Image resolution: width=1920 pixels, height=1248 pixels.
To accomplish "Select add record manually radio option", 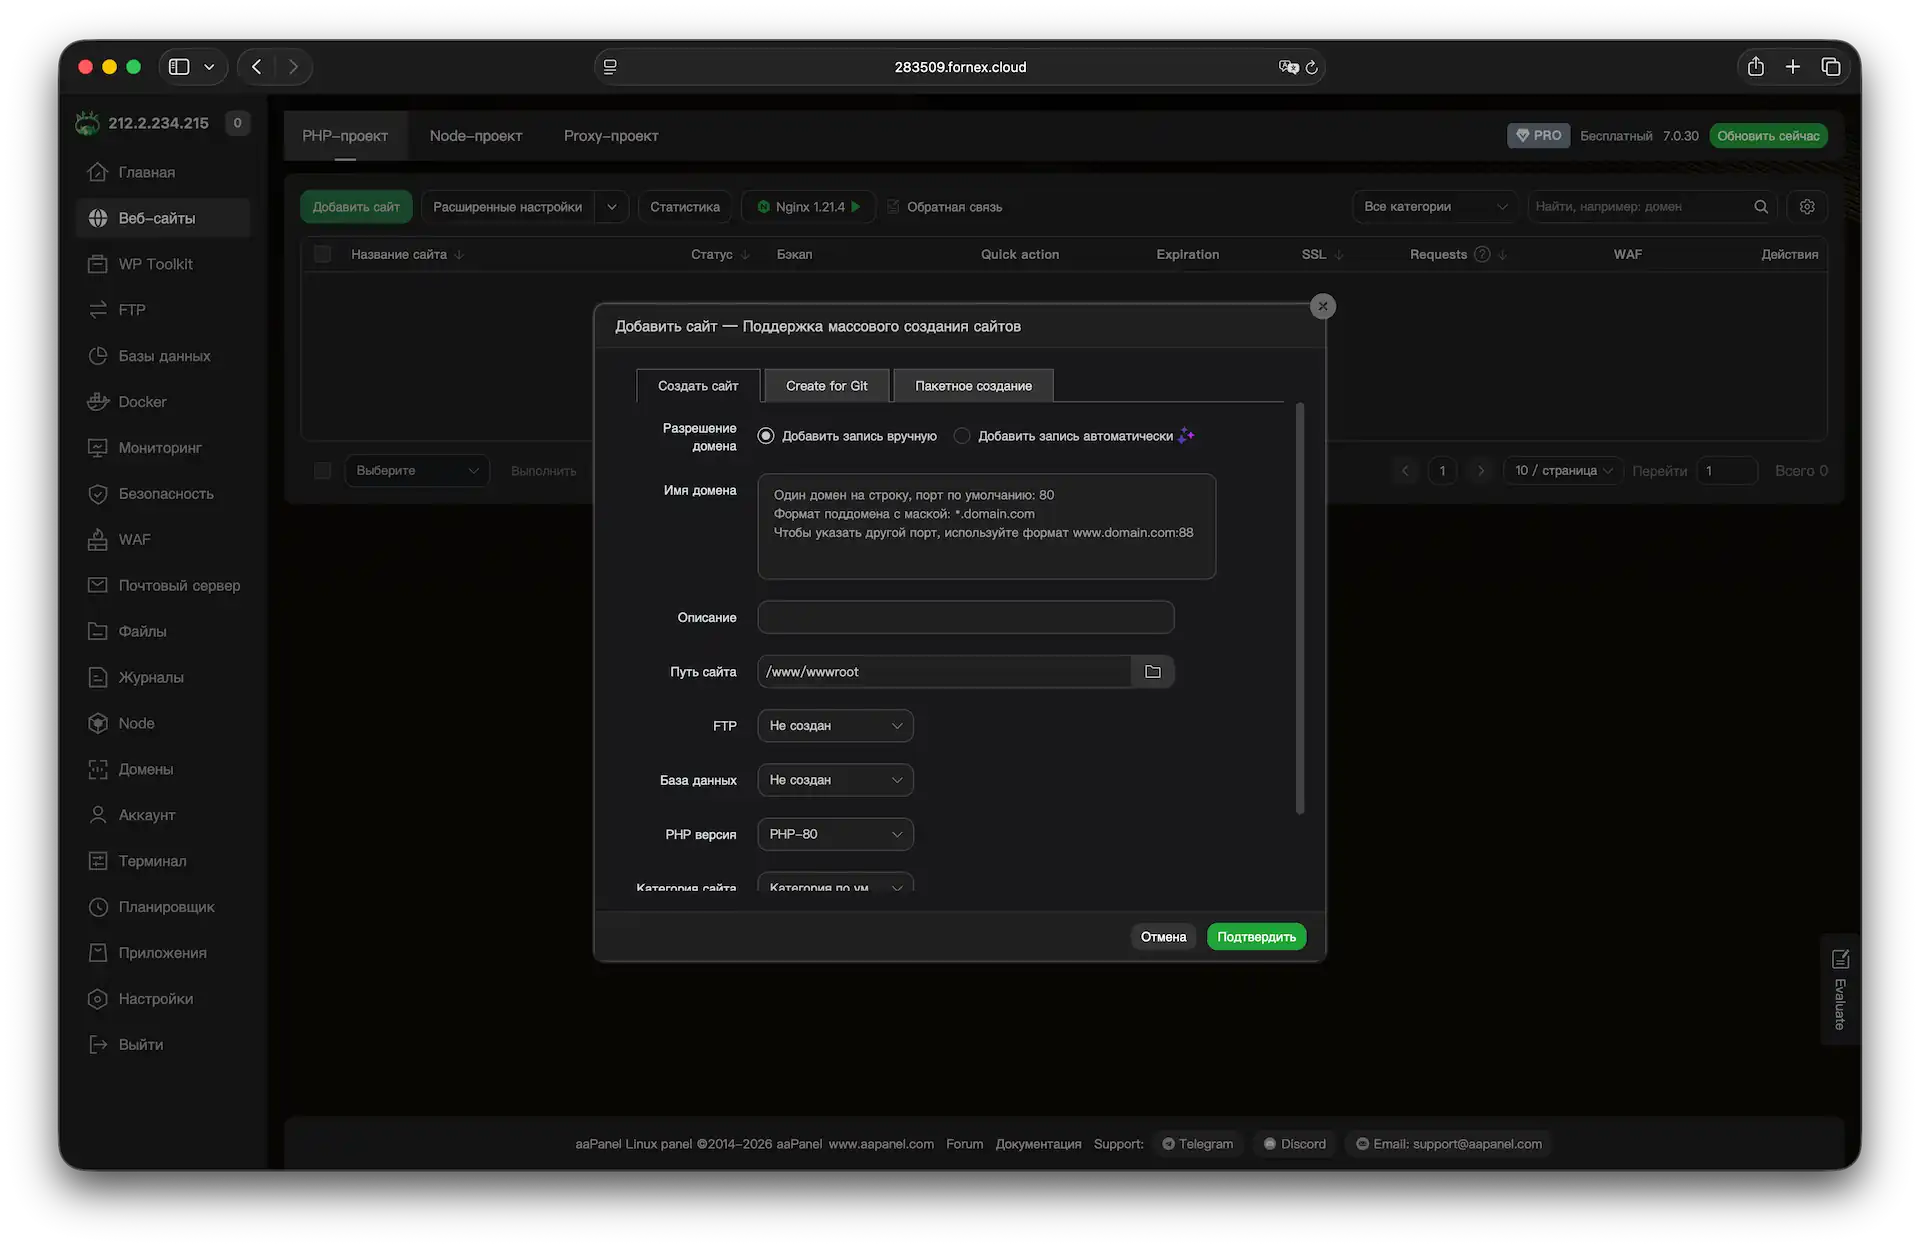I will pyautogui.click(x=766, y=436).
